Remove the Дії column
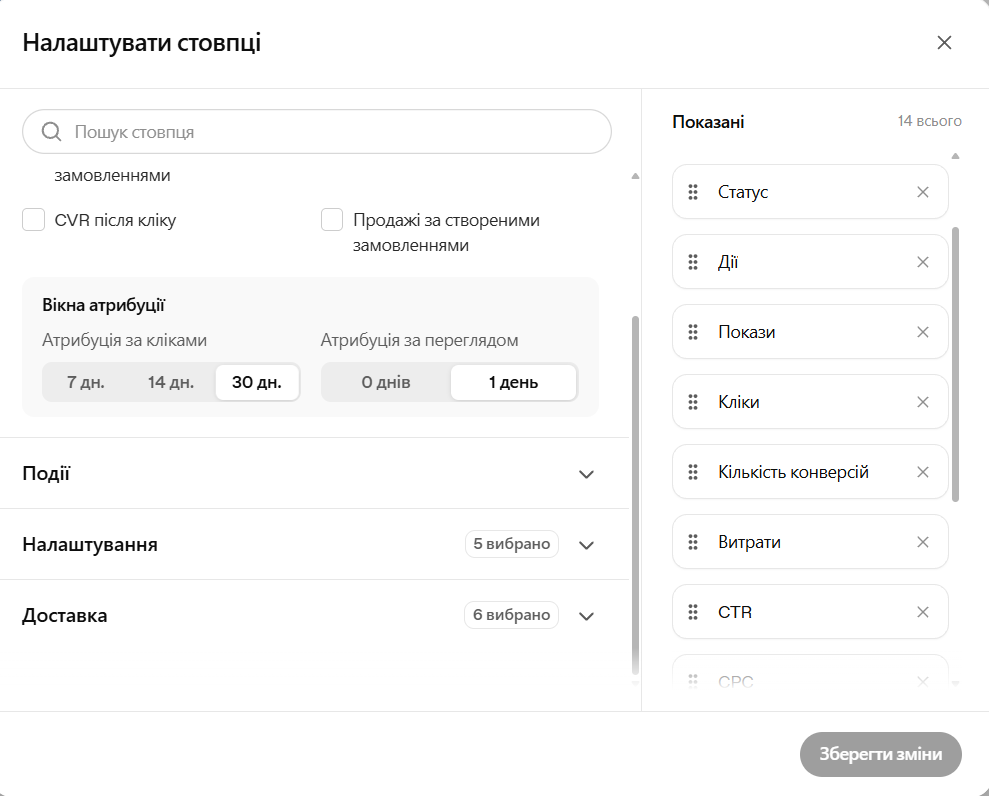 click(x=923, y=262)
